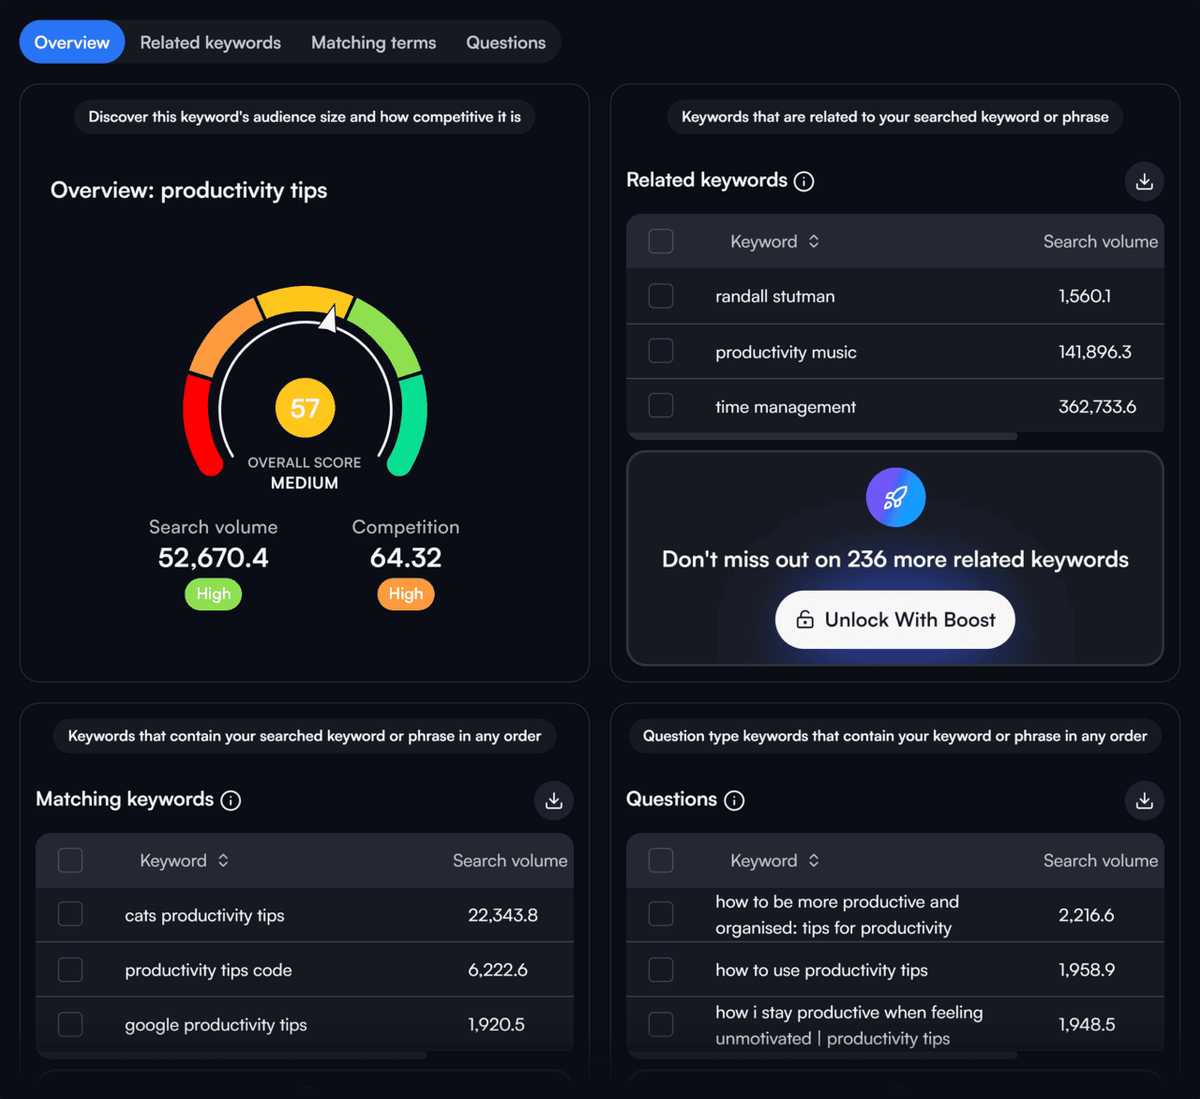Sort Matching keywords by Keyword column arrows
Screen dimensions: 1200x1099
coord(223,860)
